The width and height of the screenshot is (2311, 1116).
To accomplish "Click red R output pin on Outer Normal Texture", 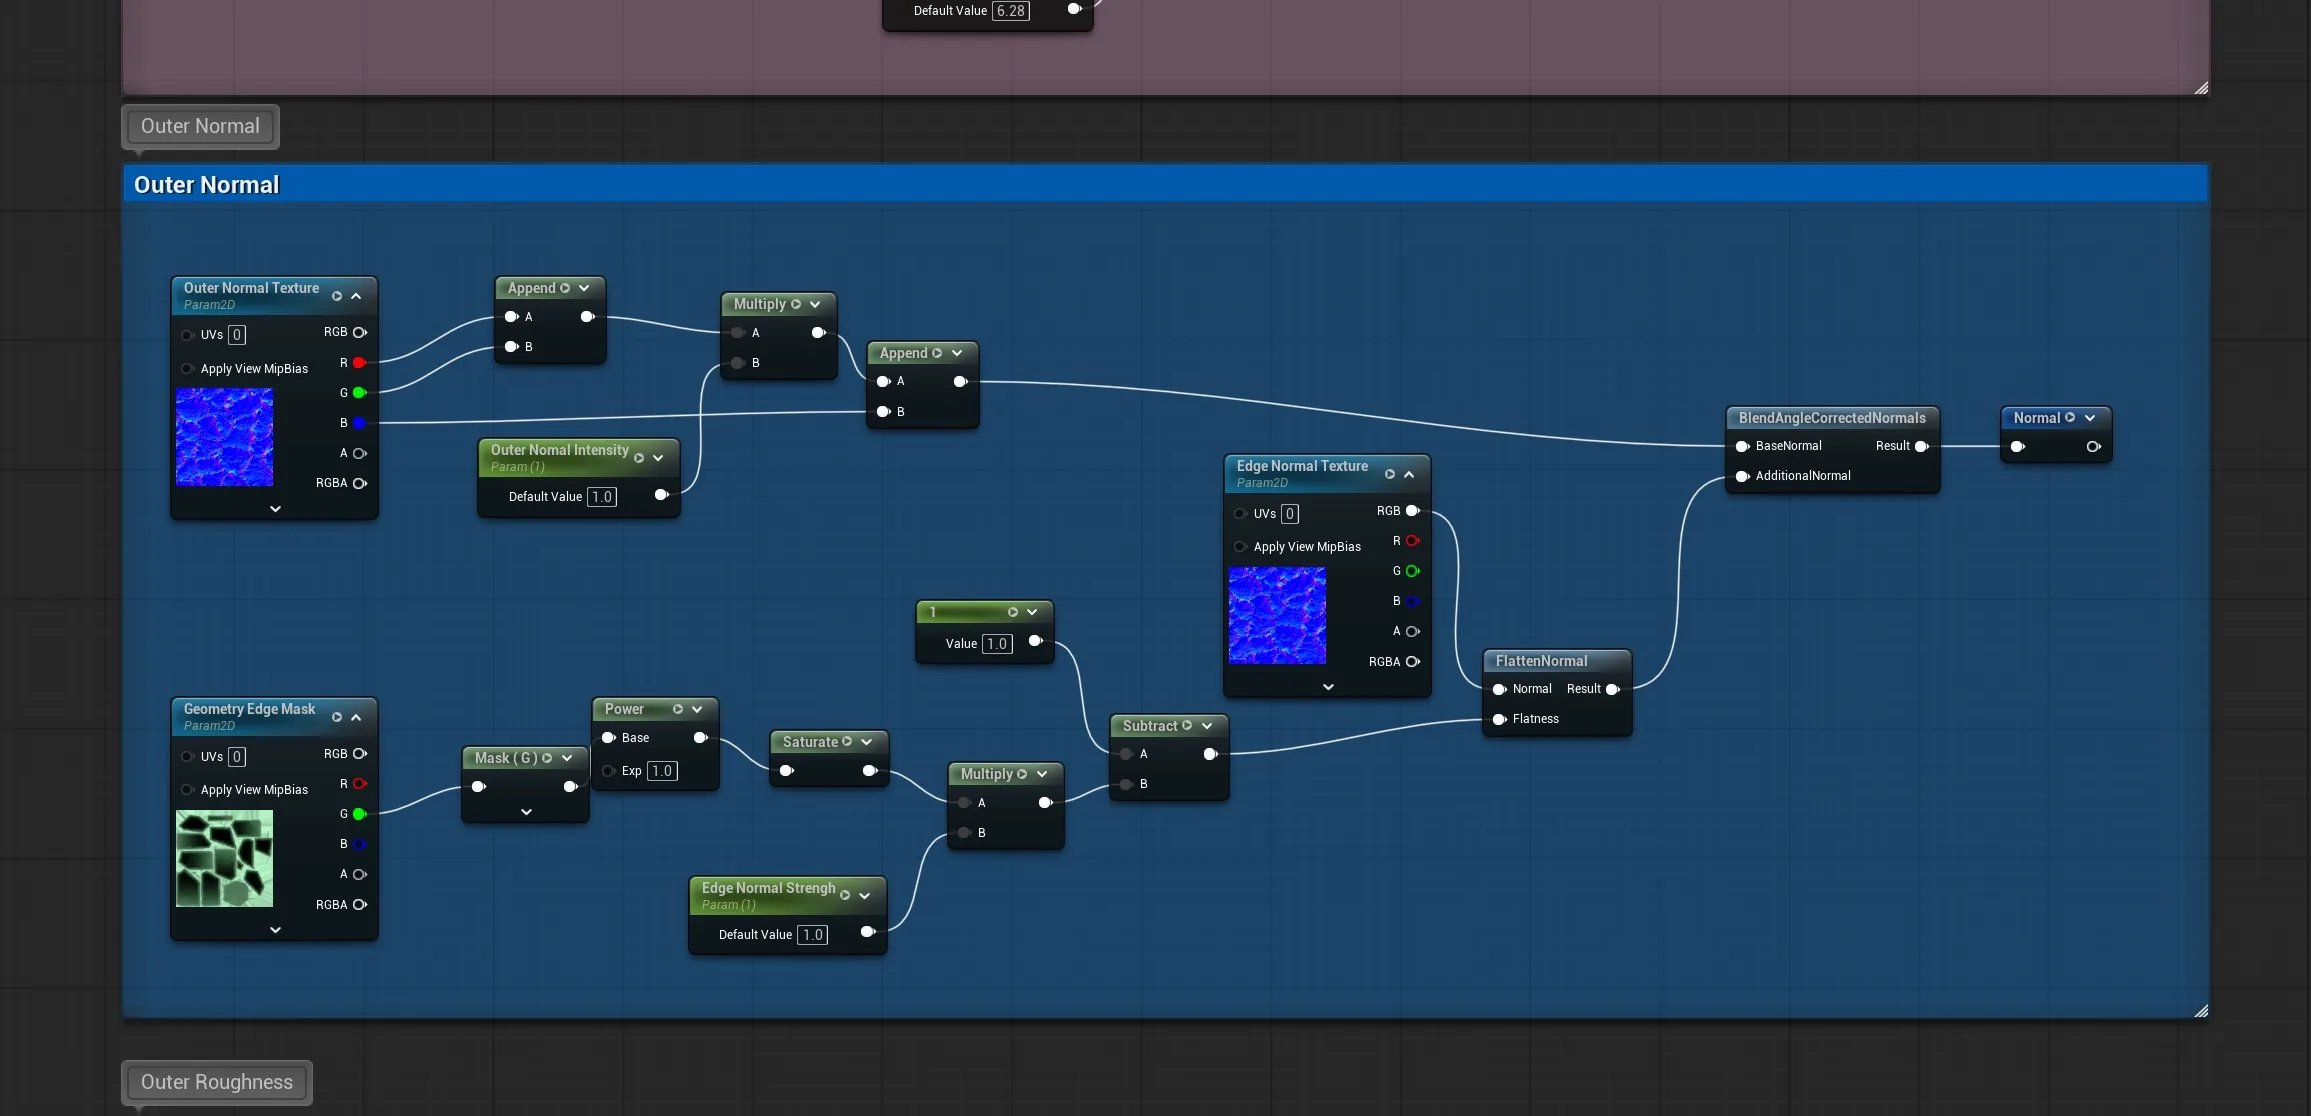I will click(x=359, y=363).
